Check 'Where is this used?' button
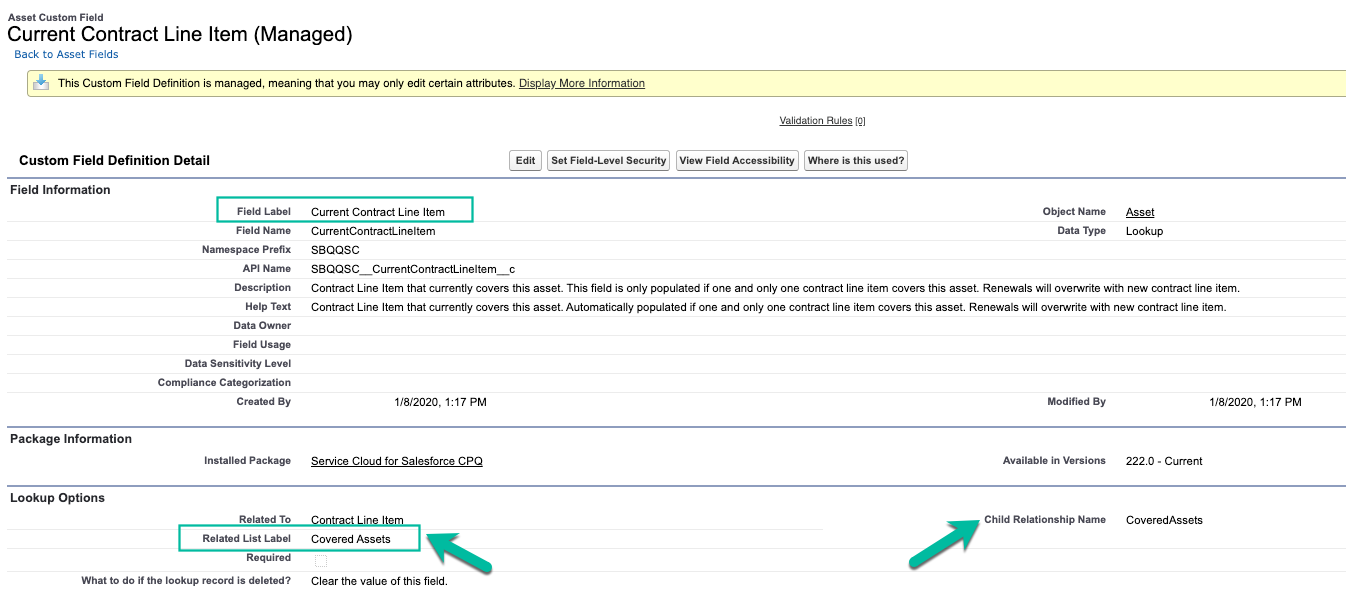The height and width of the screenshot is (604, 1346). [855, 160]
